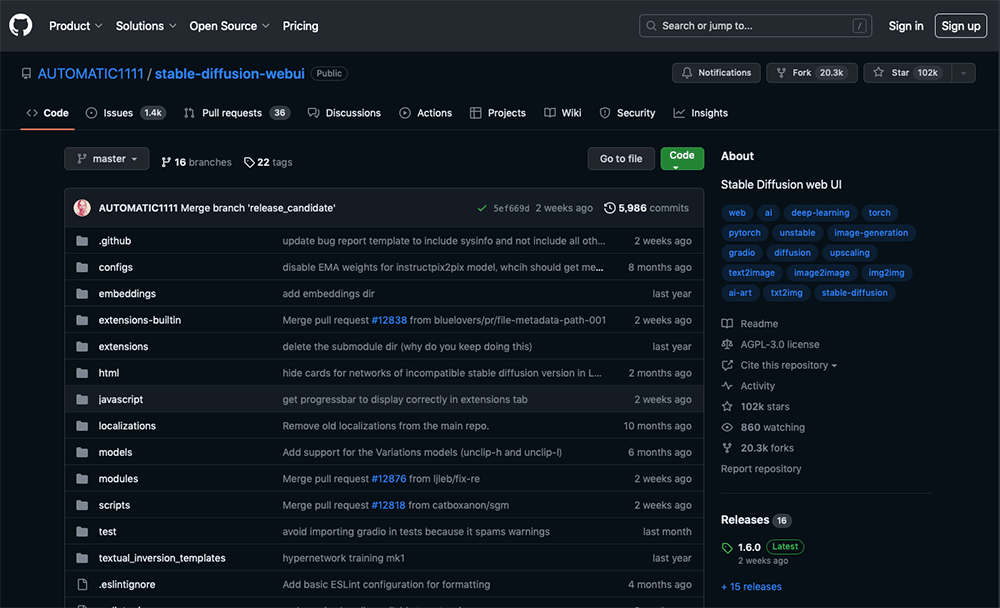The width and height of the screenshot is (1000, 608).
Task: Click the green commit status checkmark
Action: (482, 208)
